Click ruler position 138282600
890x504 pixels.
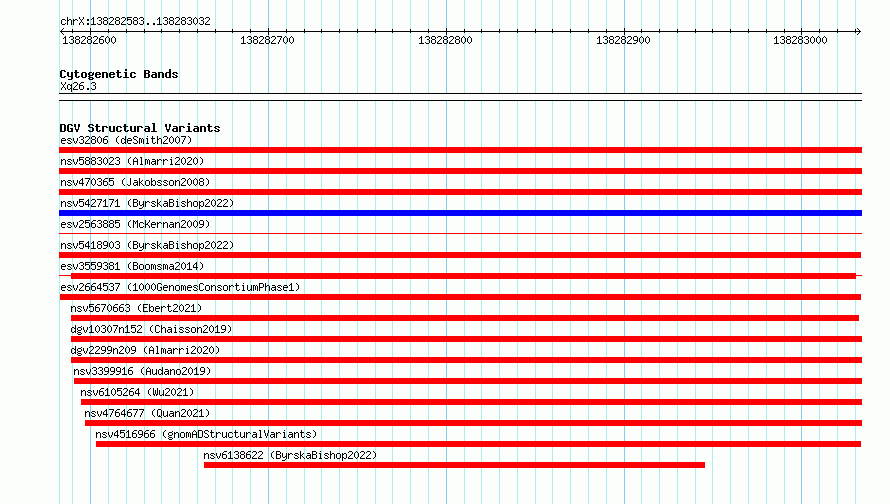(89, 40)
